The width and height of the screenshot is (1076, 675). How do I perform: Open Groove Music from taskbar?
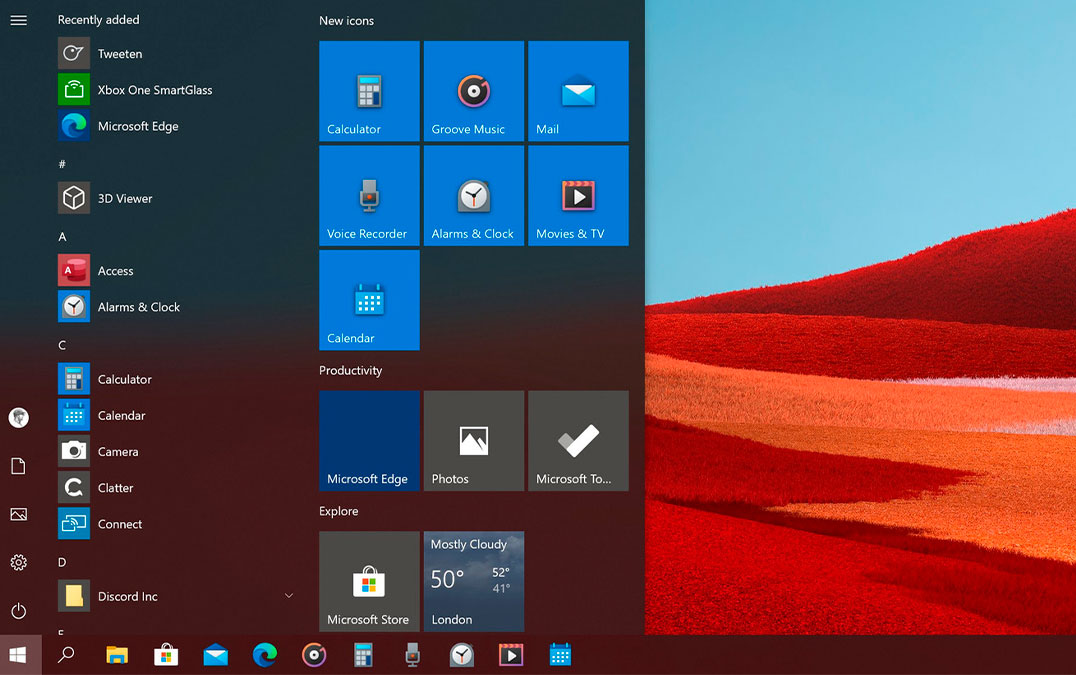click(314, 655)
